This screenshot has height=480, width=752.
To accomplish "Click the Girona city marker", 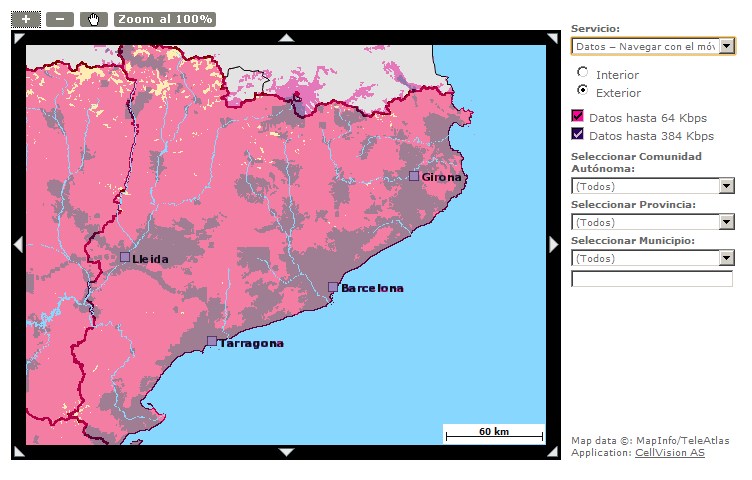I will (x=414, y=176).
